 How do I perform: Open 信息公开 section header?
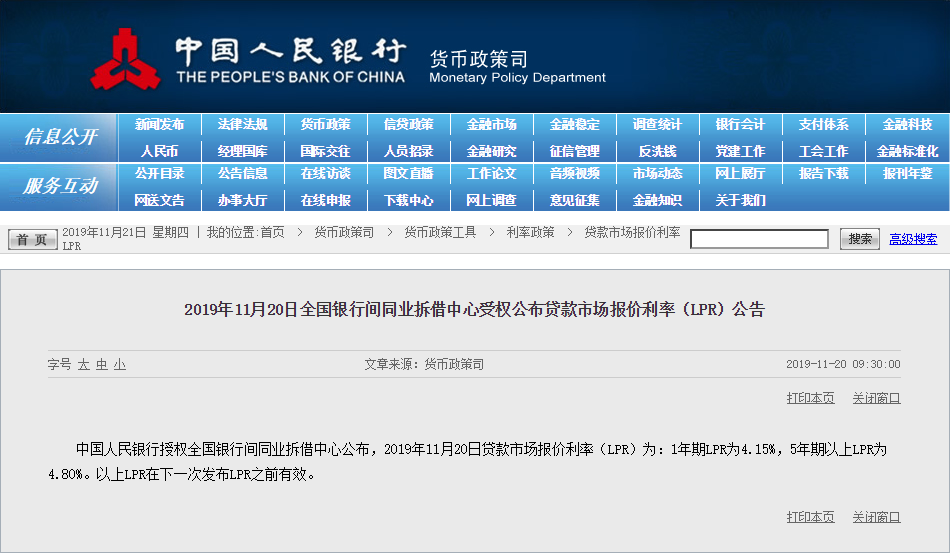[60, 137]
